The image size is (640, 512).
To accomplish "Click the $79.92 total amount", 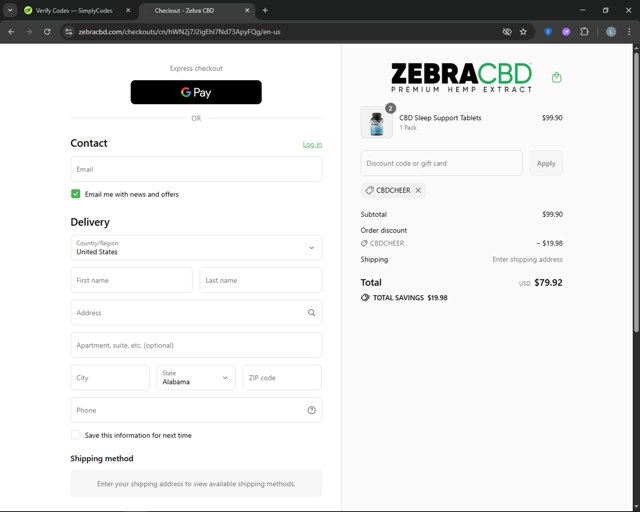I will pyautogui.click(x=548, y=283).
